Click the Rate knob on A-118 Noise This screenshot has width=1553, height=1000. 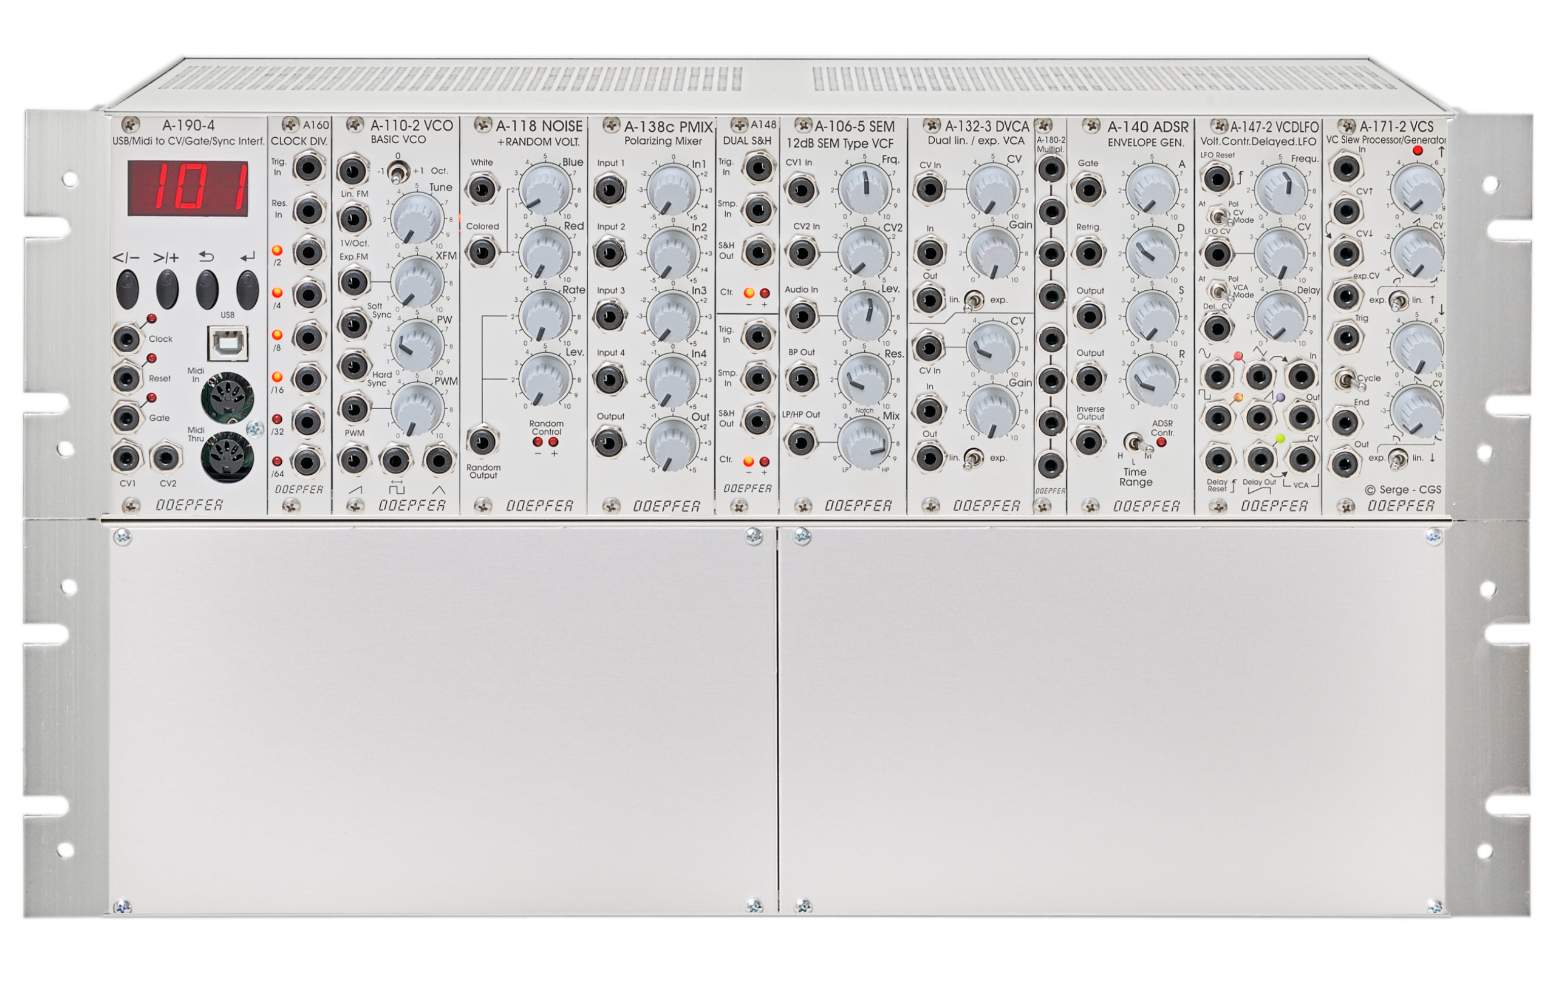coord(545,315)
